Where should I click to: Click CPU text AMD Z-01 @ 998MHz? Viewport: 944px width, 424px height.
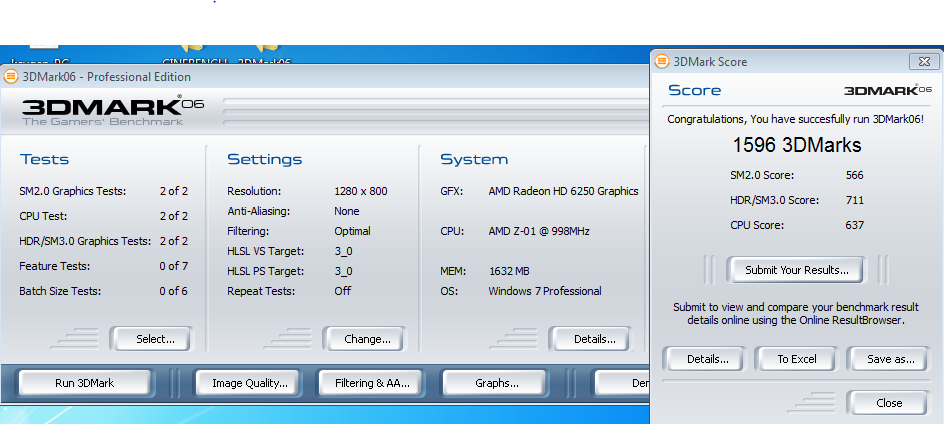click(x=538, y=231)
